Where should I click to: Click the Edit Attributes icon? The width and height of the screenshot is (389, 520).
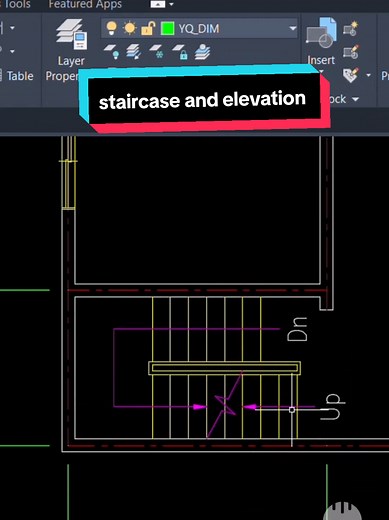(350, 75)
